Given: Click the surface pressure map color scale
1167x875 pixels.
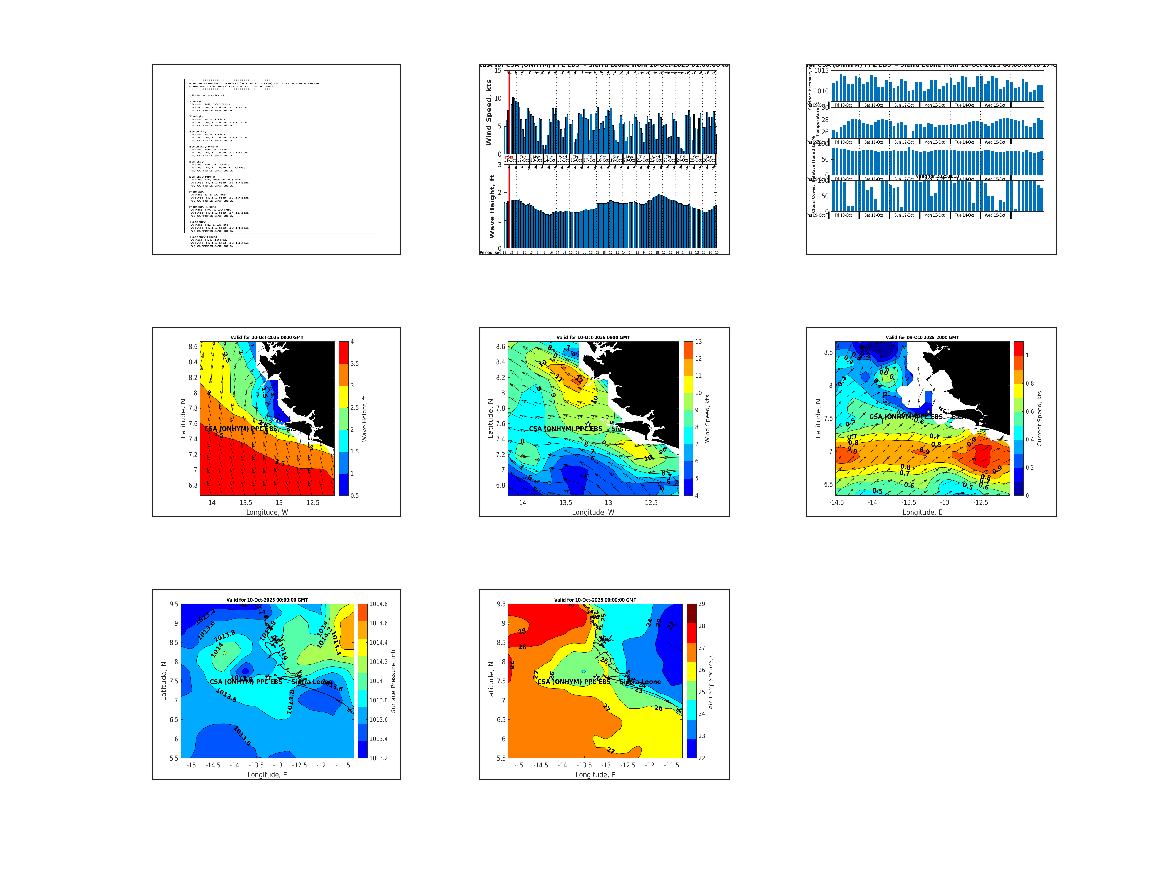Looking at the screenshot, I should pos(363,680).
